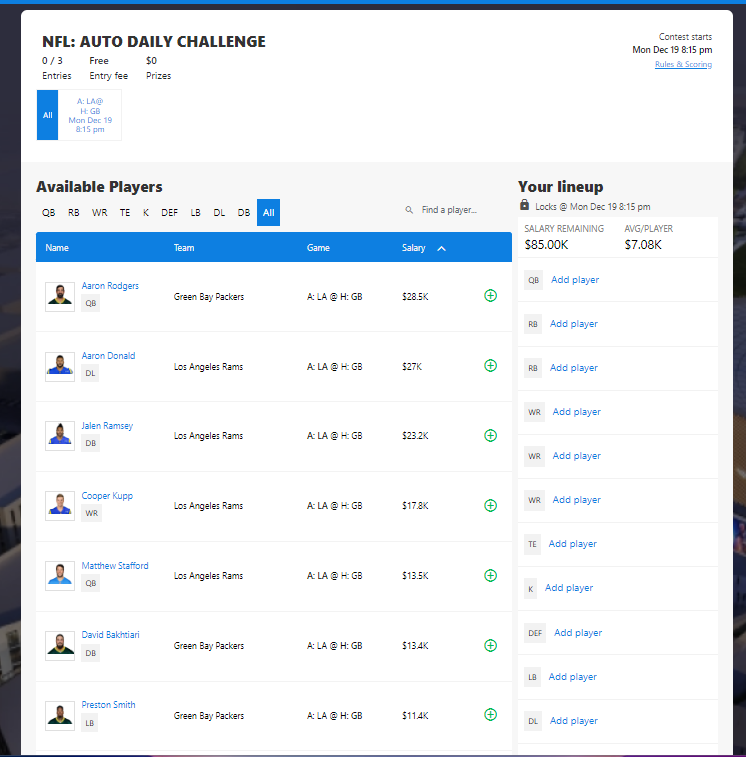This screenshot has height=757, width=746.
Task: Open Preston Smith player photo
Action: [x=60, y=716]
